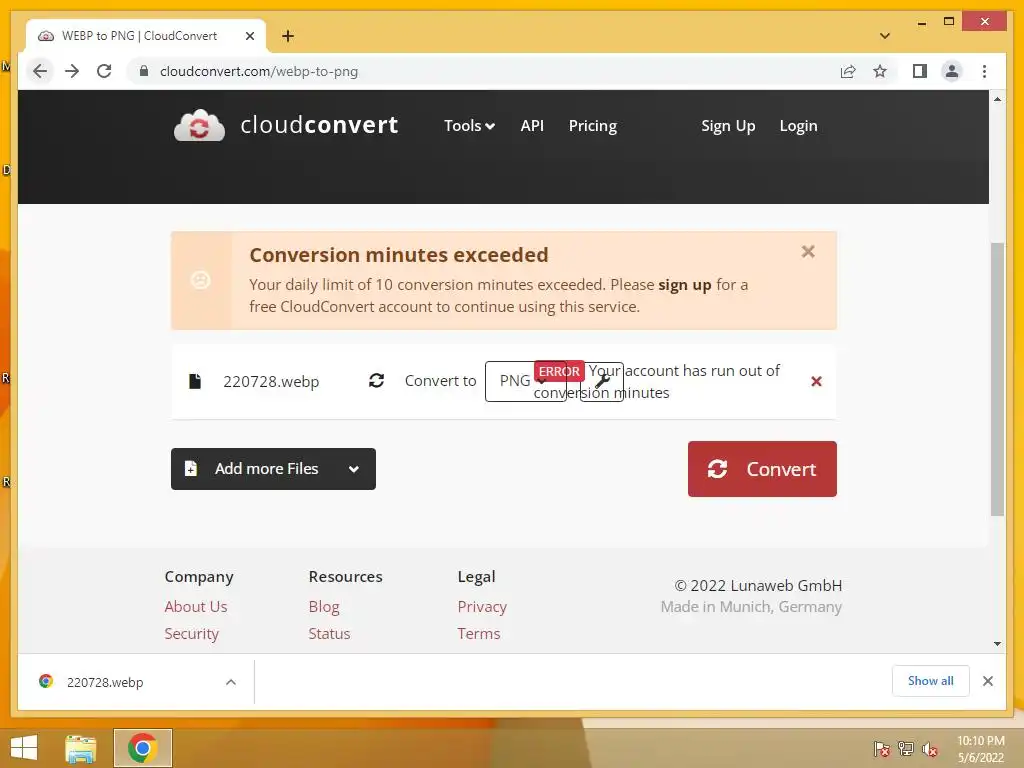Click the network tray icon
Viewport: 1024px width, 768px height.
[906, 748]
